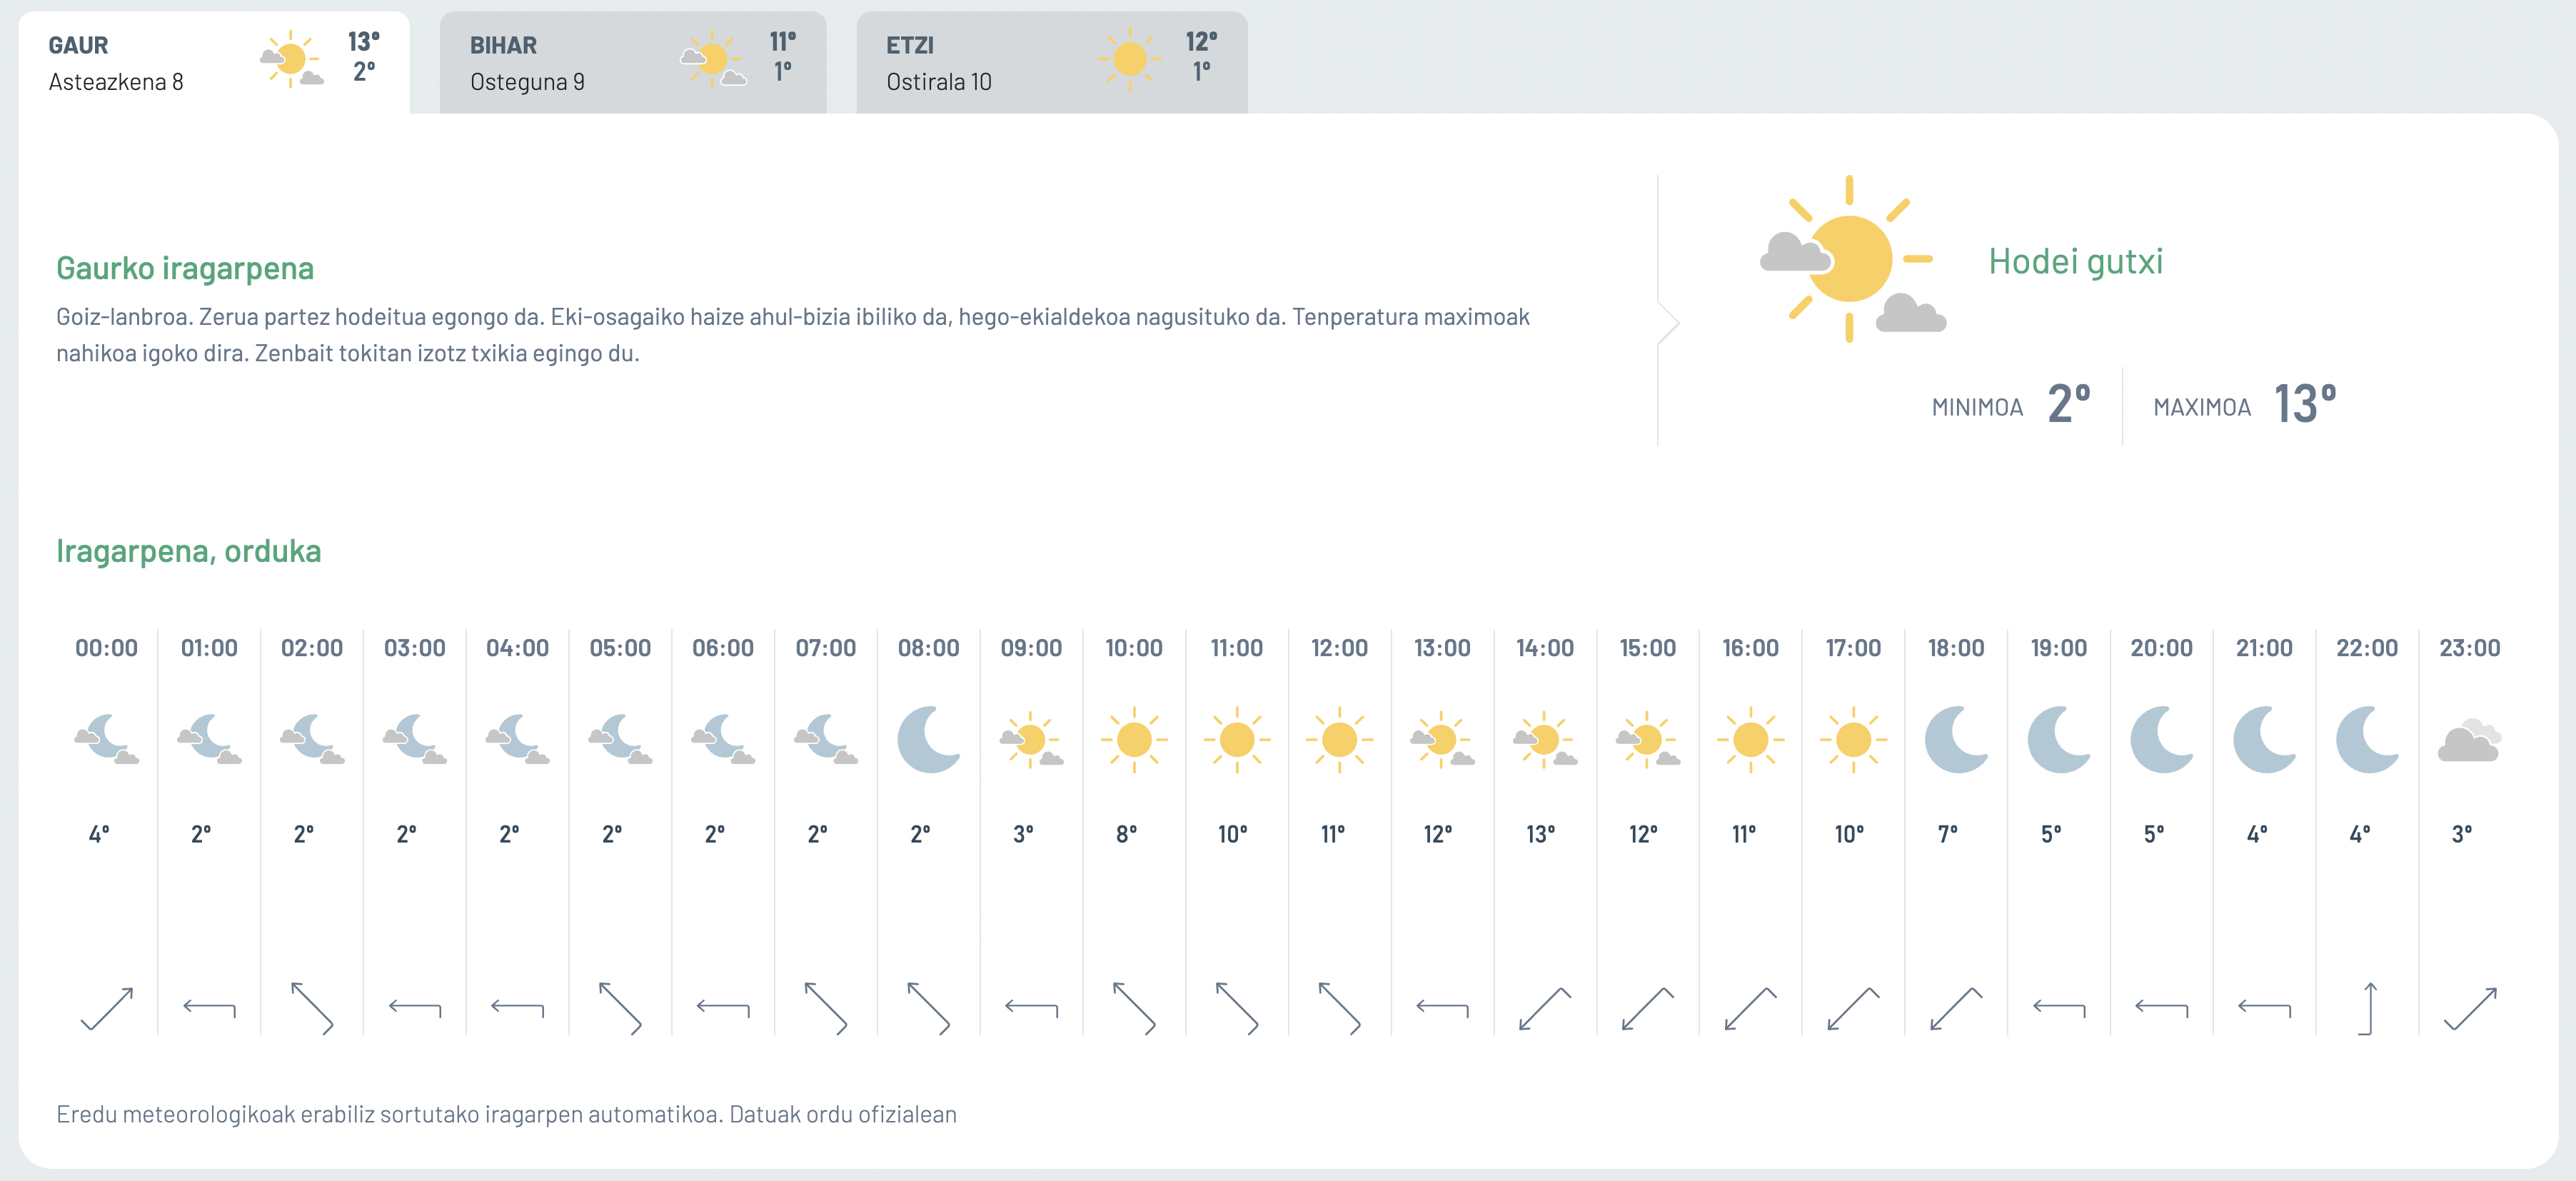The image size is (2576, 1181).
Task: Click the 14:00 partly cloudy sun icon
Action: 1545,740
